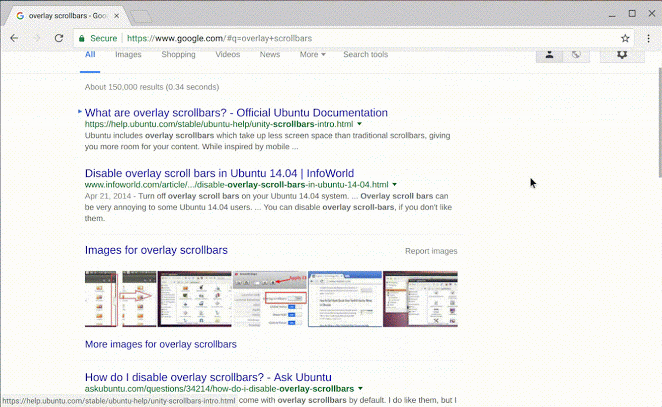Open 'What are overlay scrollbars?' Ubuntu result
The width and height of the screenshot is (662, 407).
236,113
